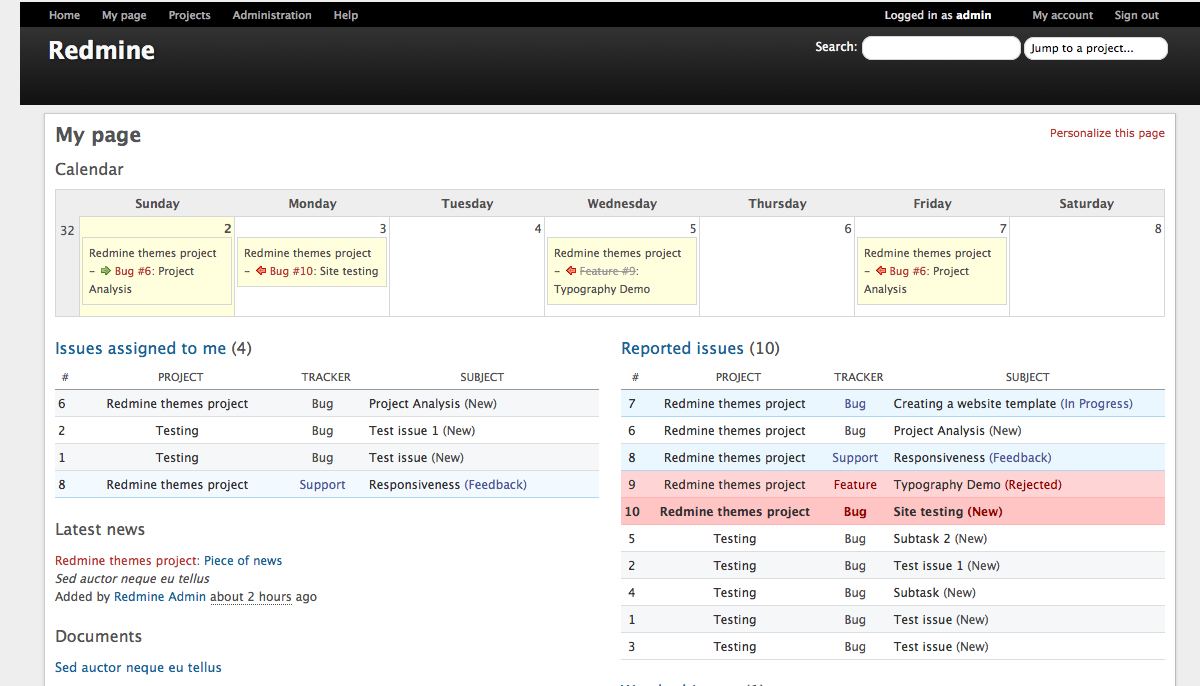Open Sed auctor neque eu tellus document
Screen dimensions: 1200x686
point(138,668)
